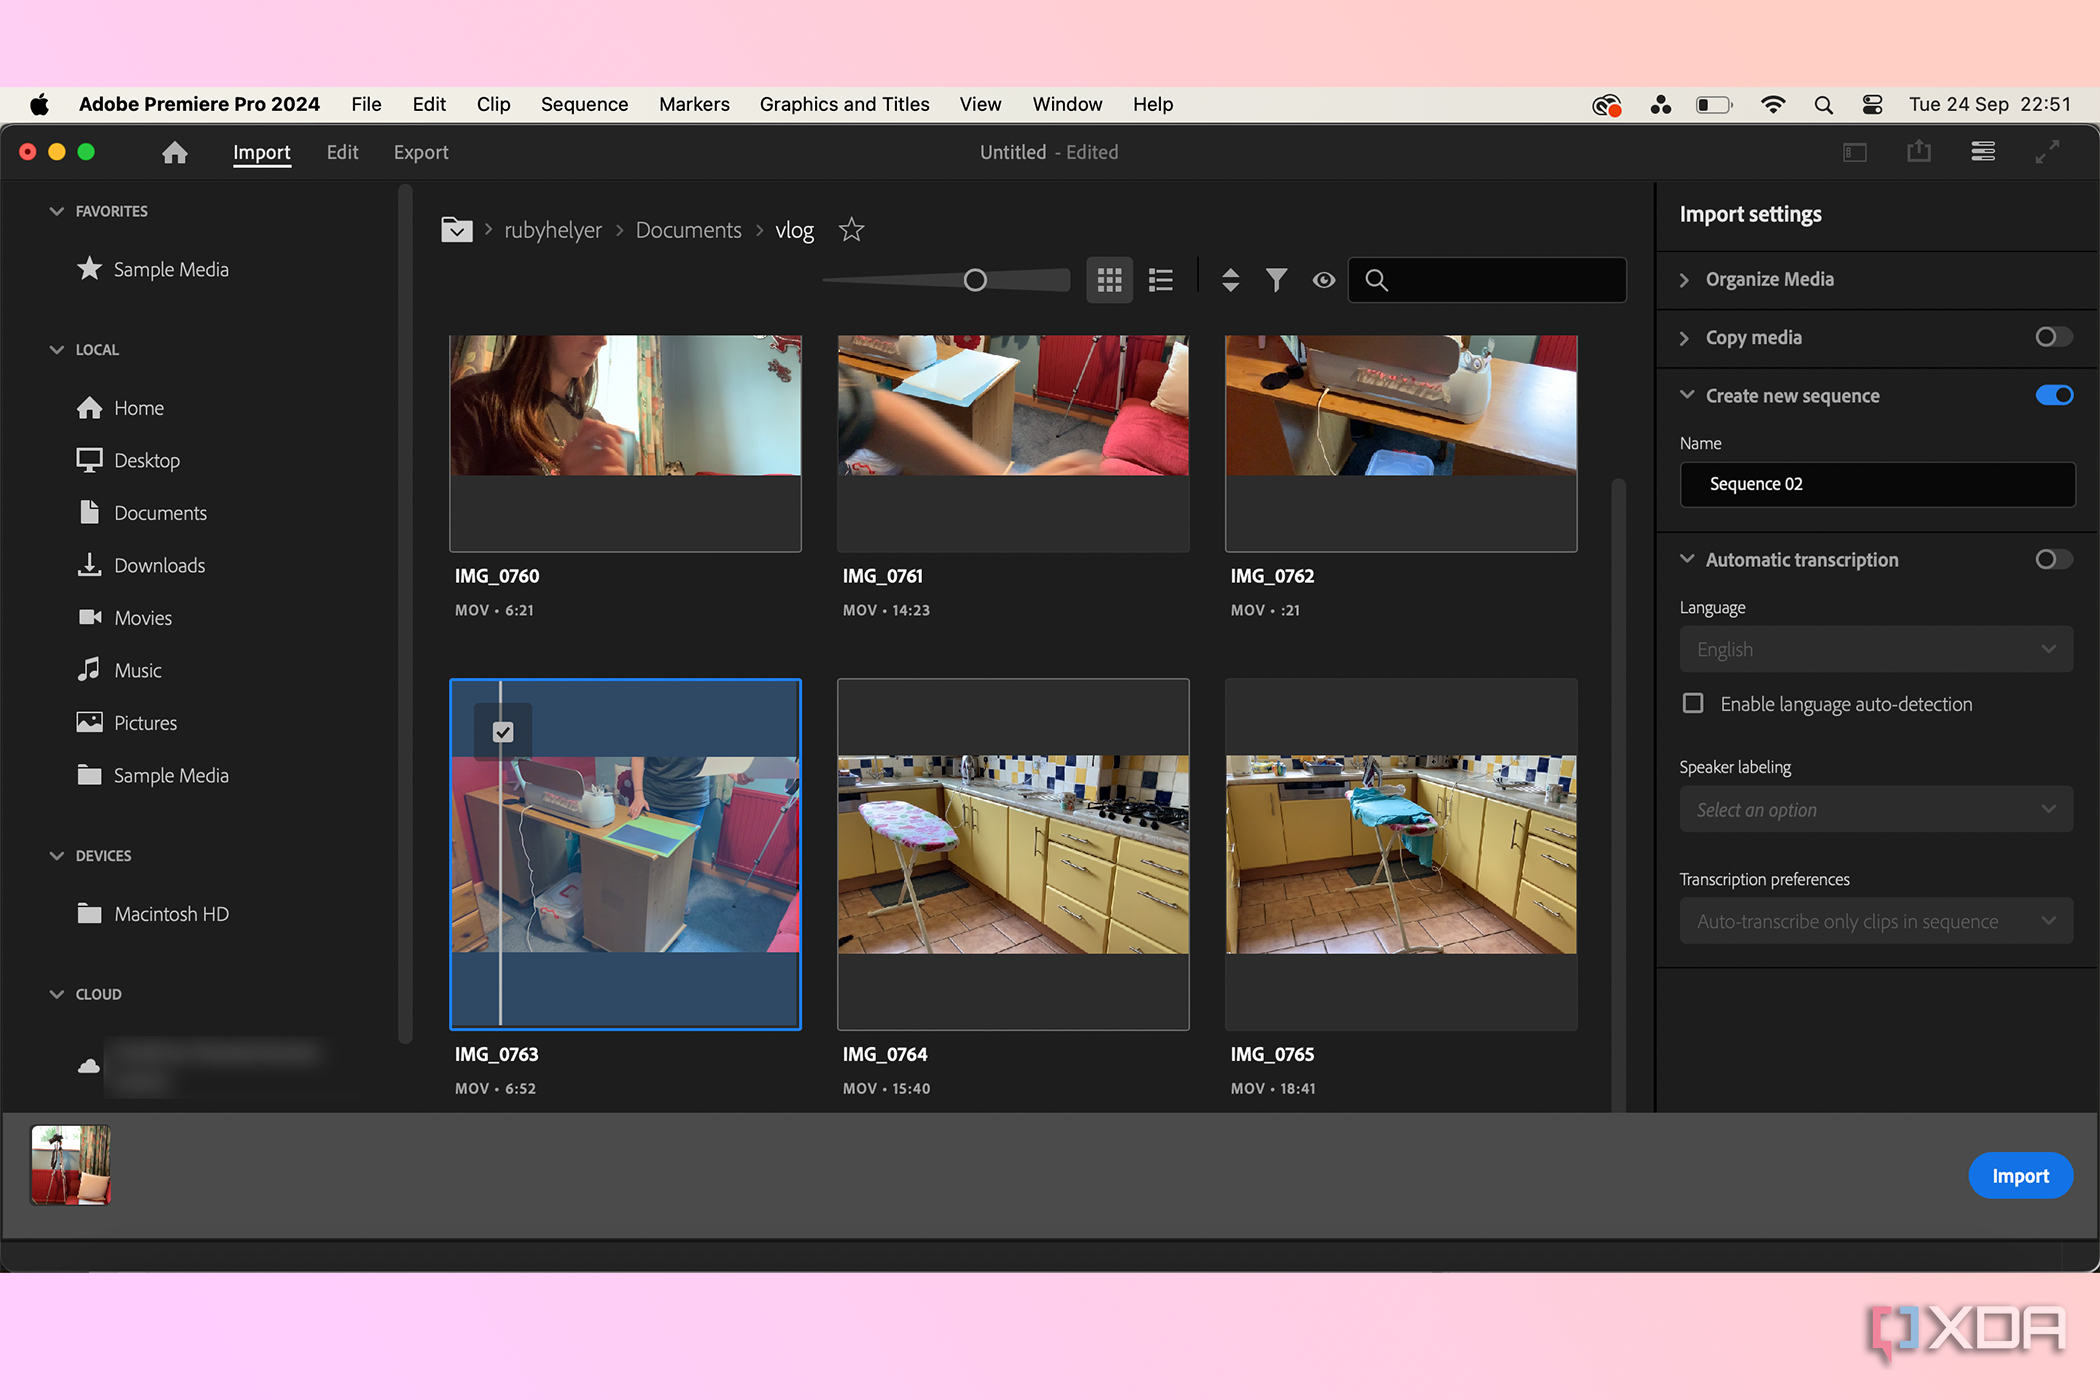
Task: Toggle the visibility eye icon
Action: 1324,280
